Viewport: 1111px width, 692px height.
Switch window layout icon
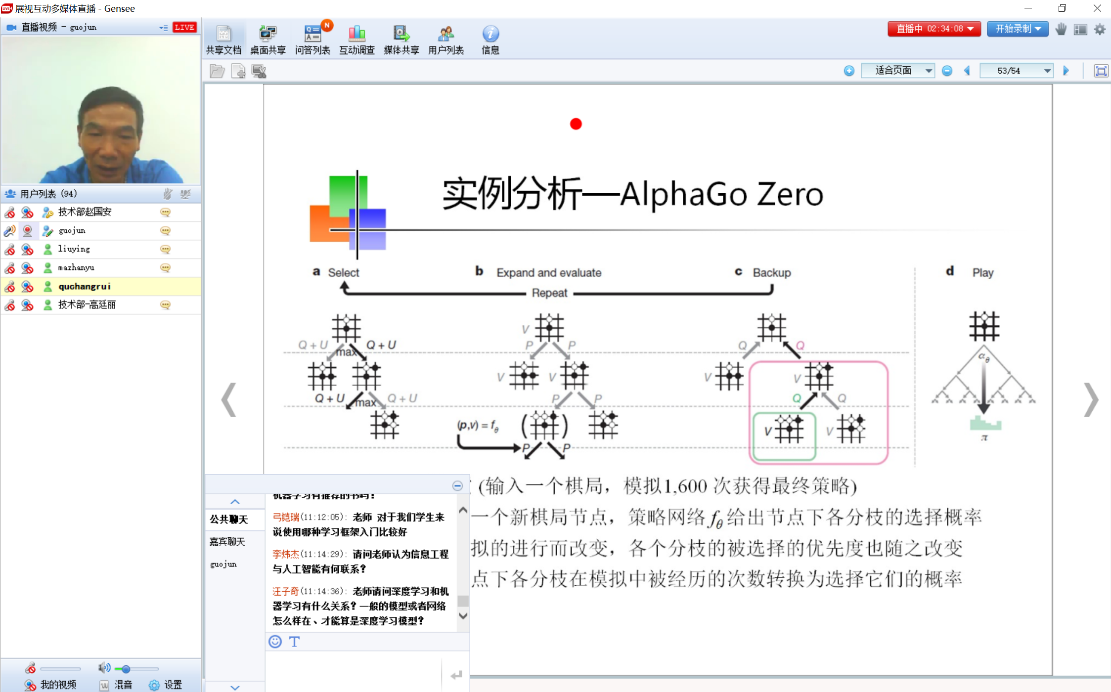click(x=1080, y=29)
